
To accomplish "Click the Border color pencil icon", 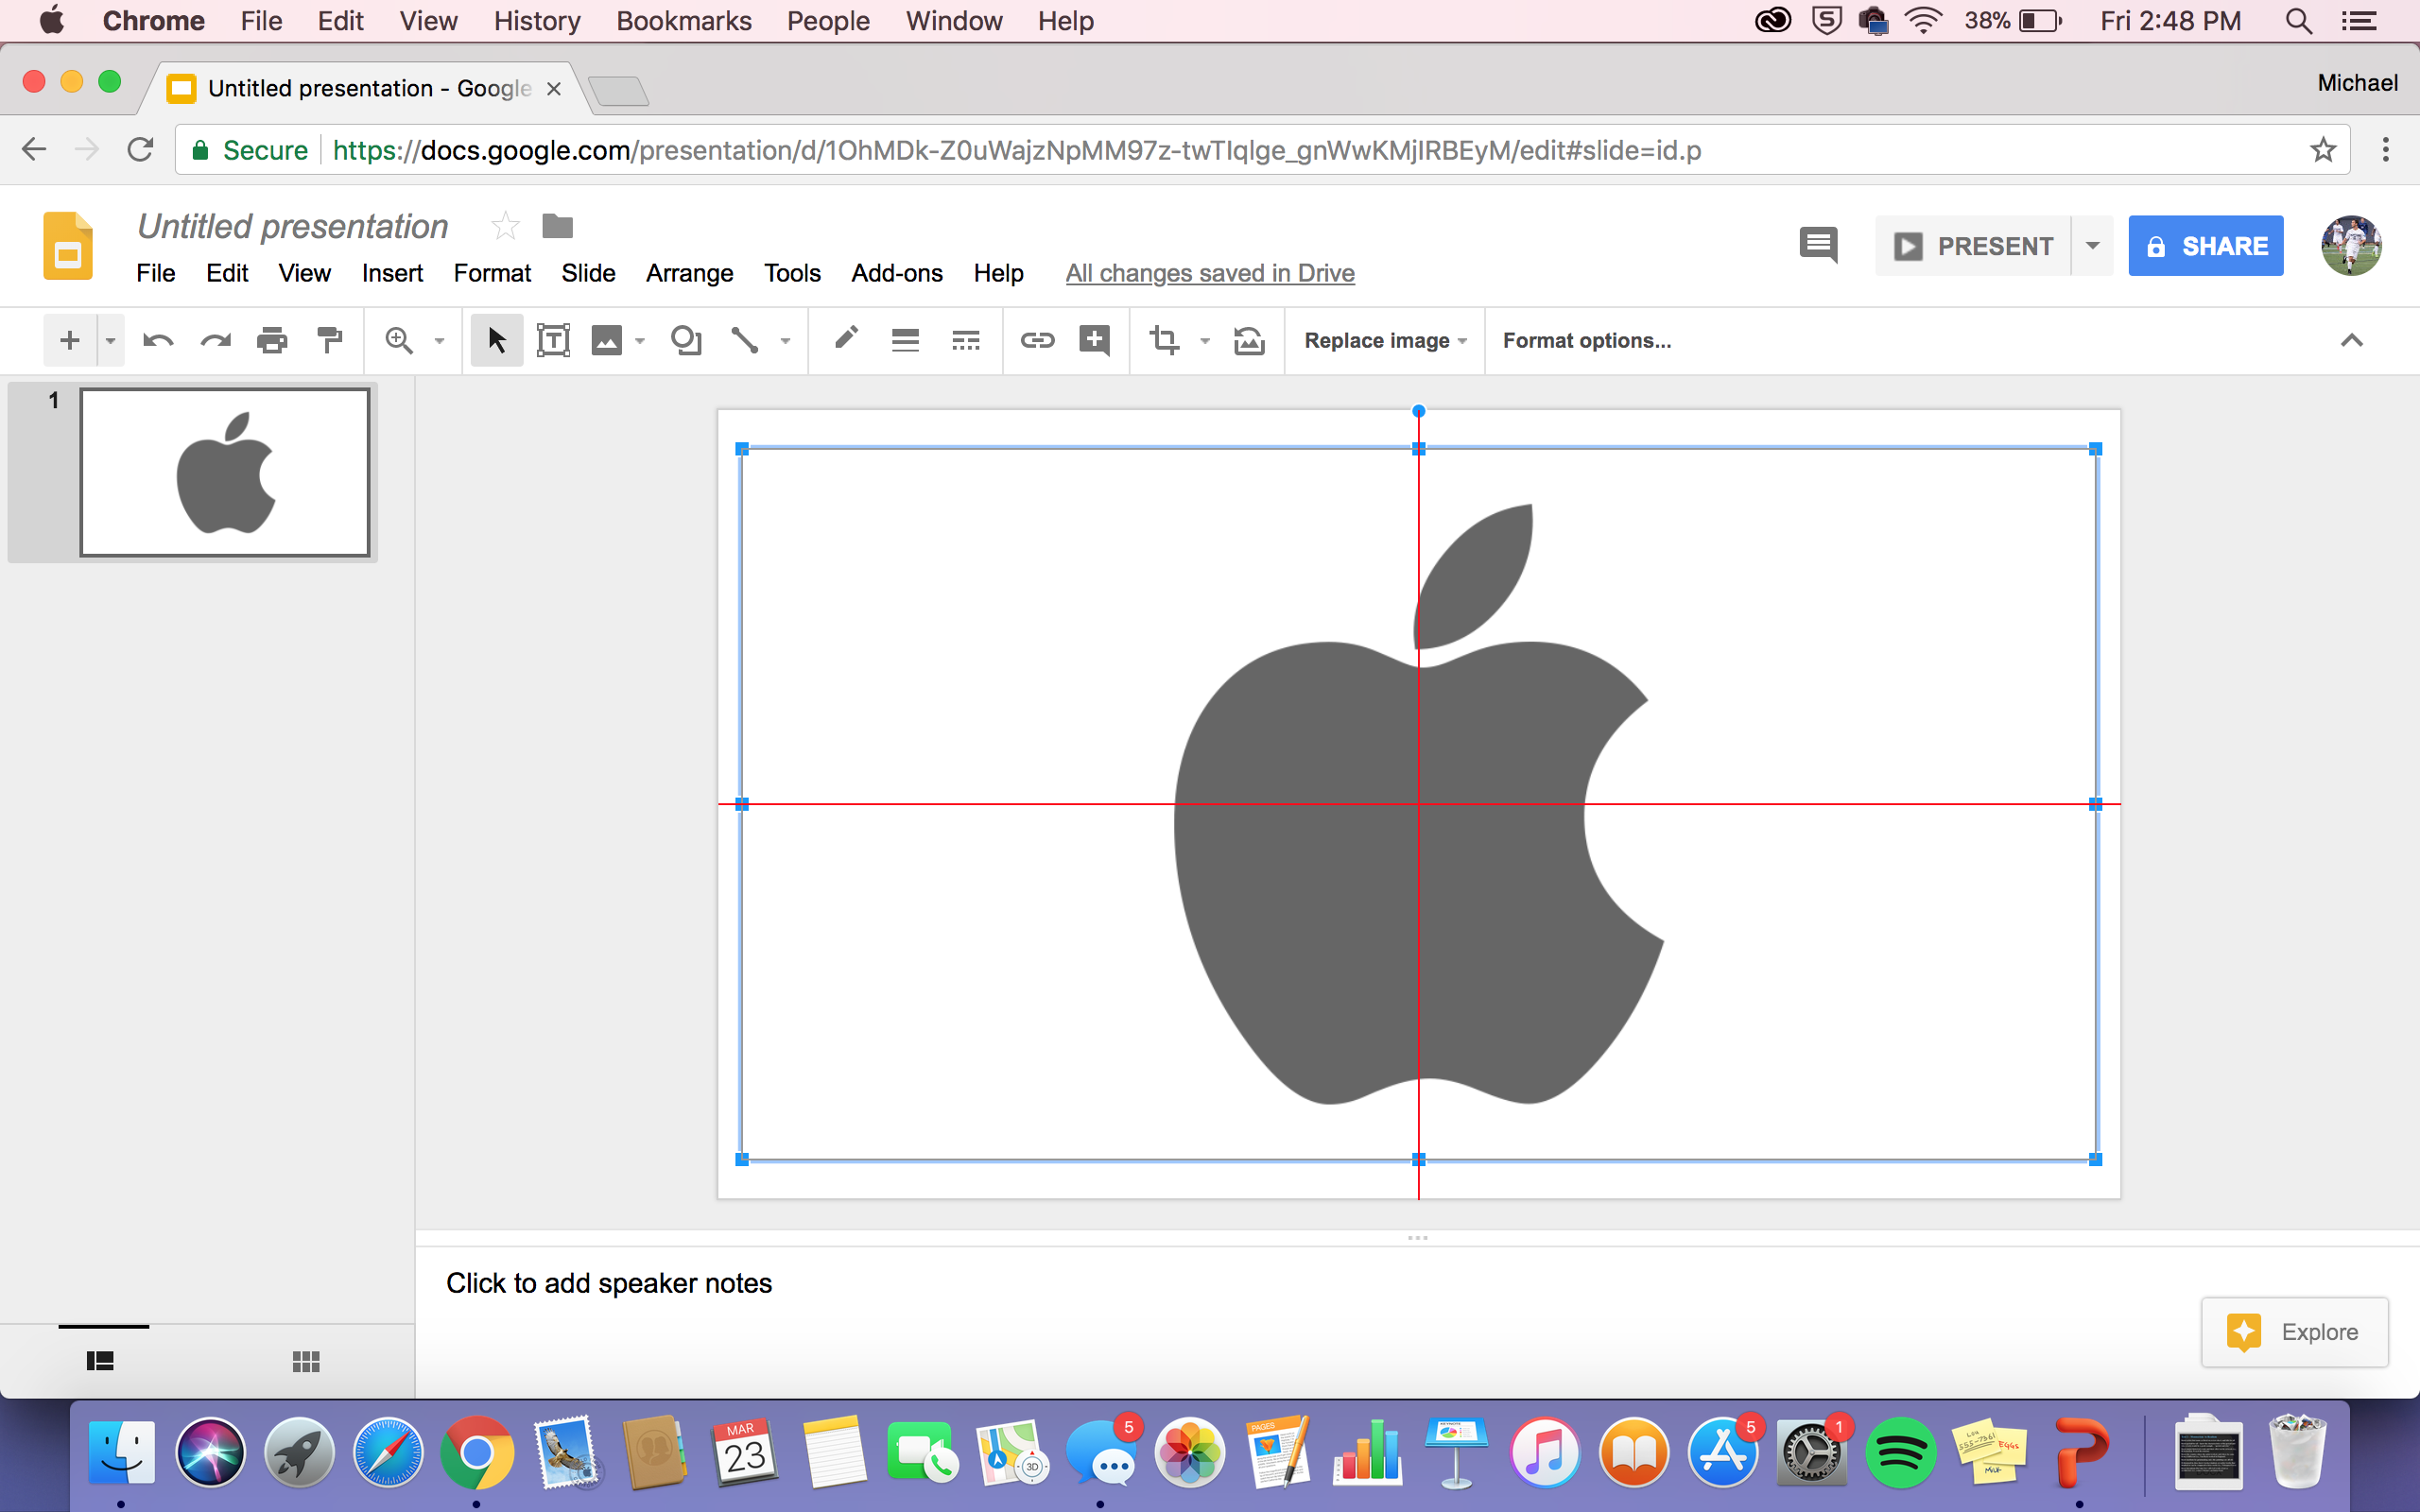I will pyautogui.click(x=846, y=339).
